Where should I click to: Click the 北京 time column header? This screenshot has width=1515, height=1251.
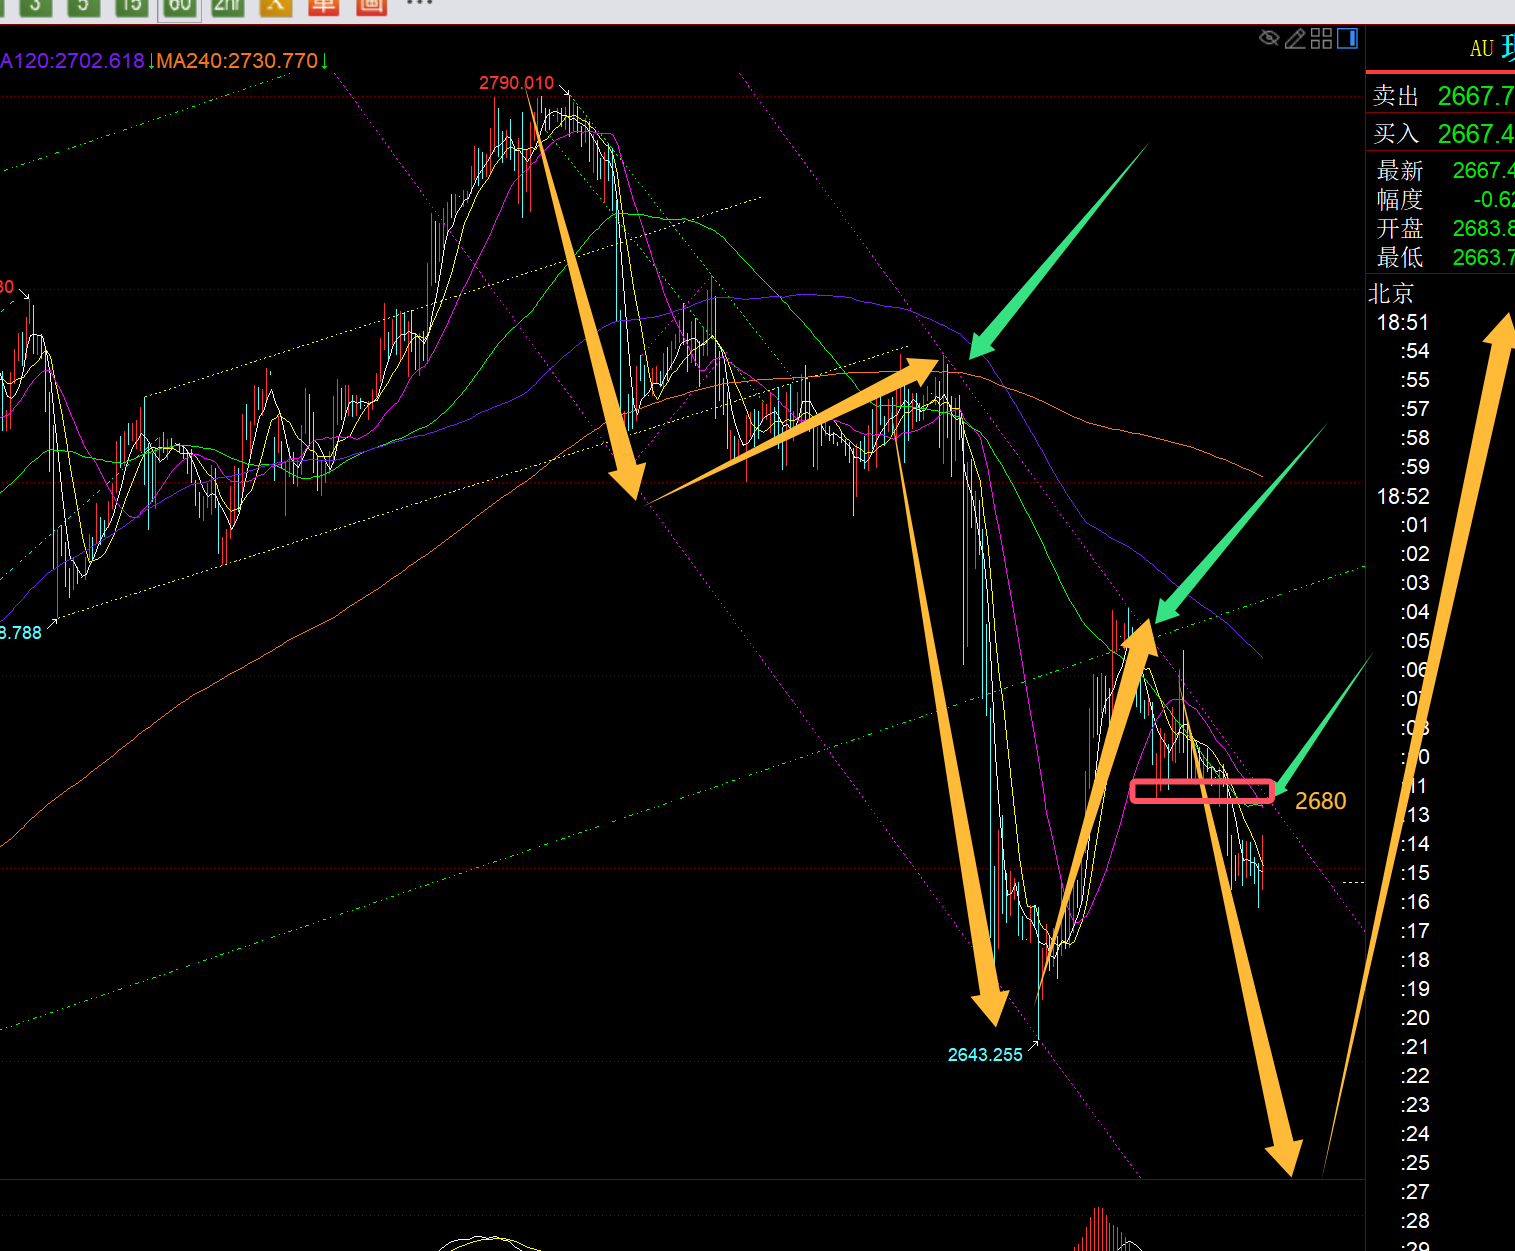pyautogui.click(x=1391, y=294)
